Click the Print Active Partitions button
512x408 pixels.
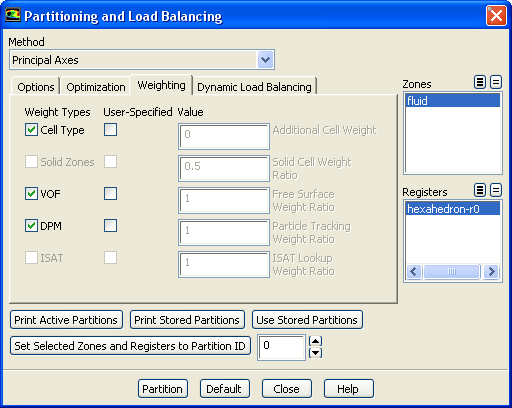click(x=66, y=320)
